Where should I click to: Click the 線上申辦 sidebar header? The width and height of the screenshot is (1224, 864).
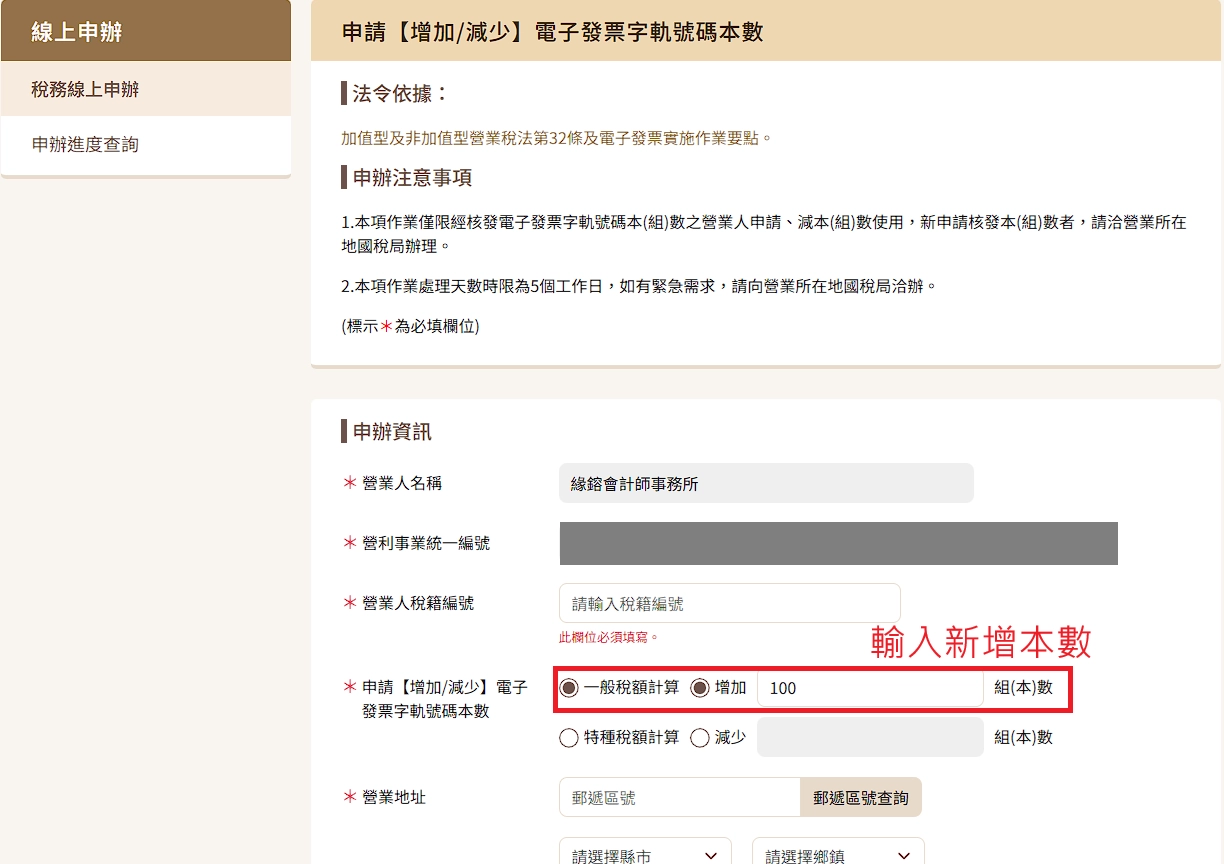click(77, 32)
